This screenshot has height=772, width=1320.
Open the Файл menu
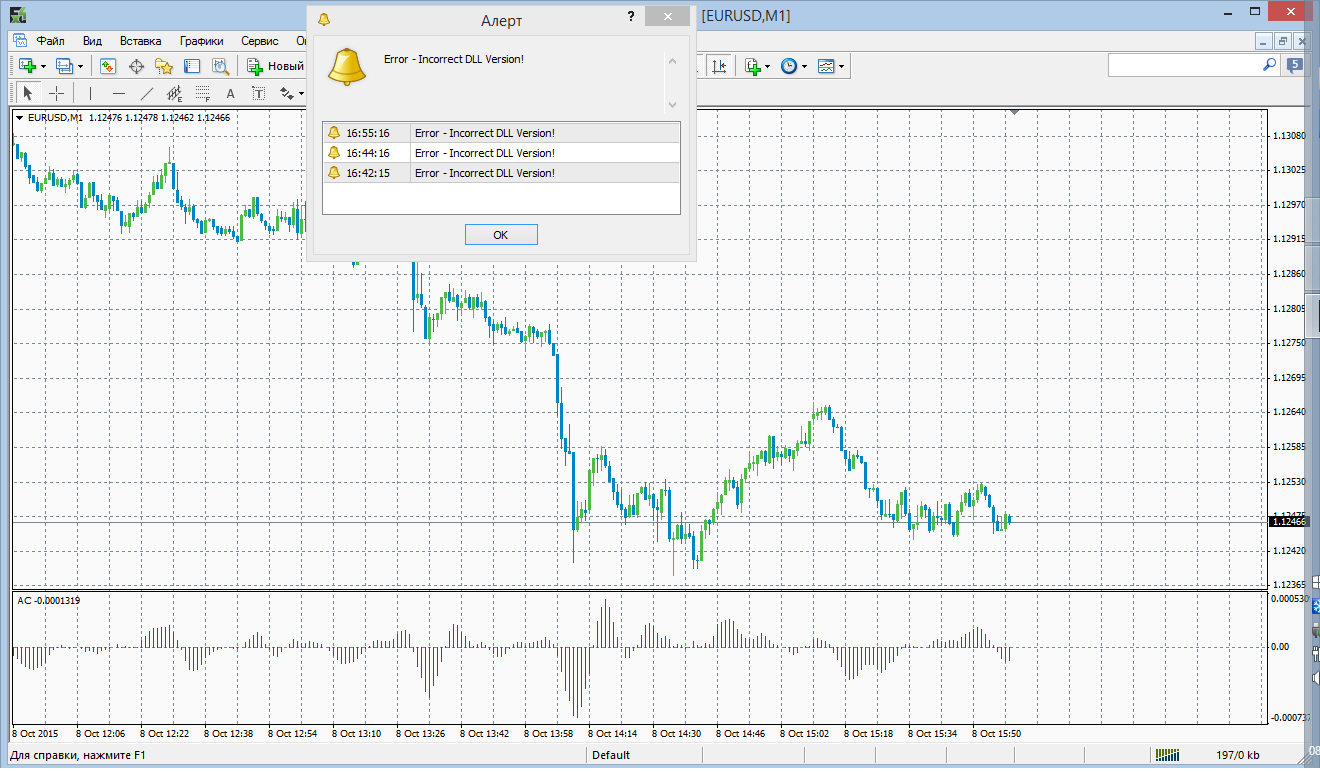point(50,41)
